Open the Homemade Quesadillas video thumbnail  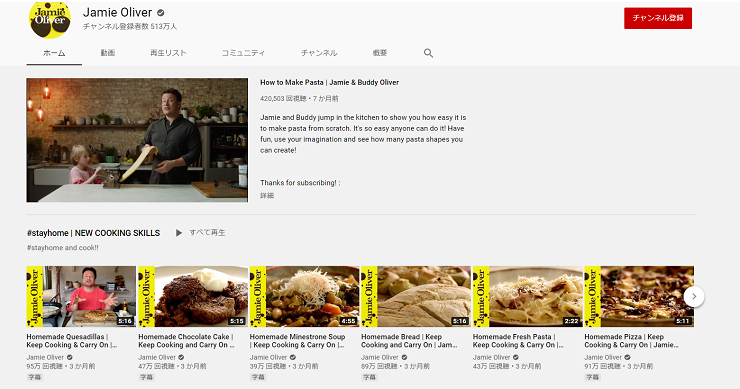81,296
